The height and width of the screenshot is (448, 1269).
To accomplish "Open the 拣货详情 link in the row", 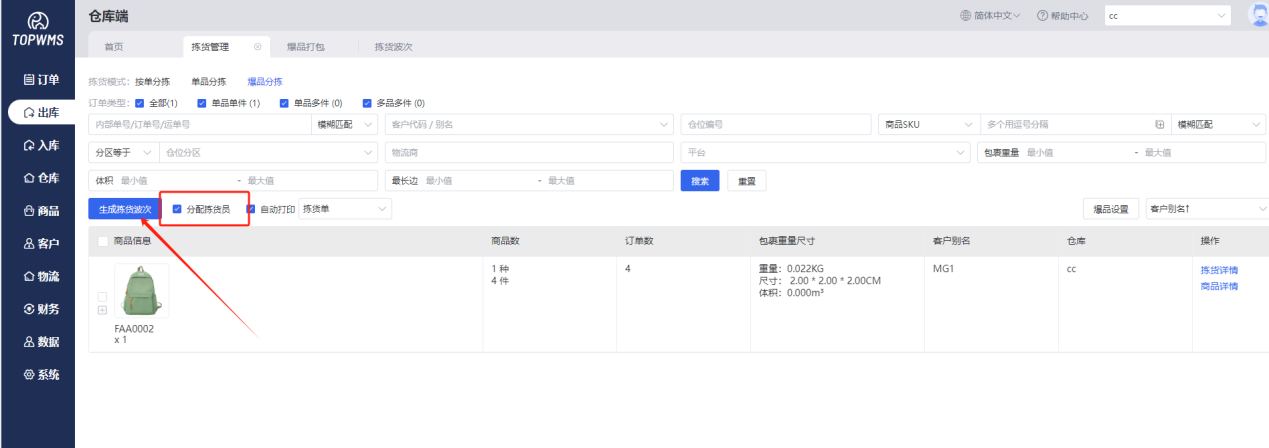I will coord(1219,270).
